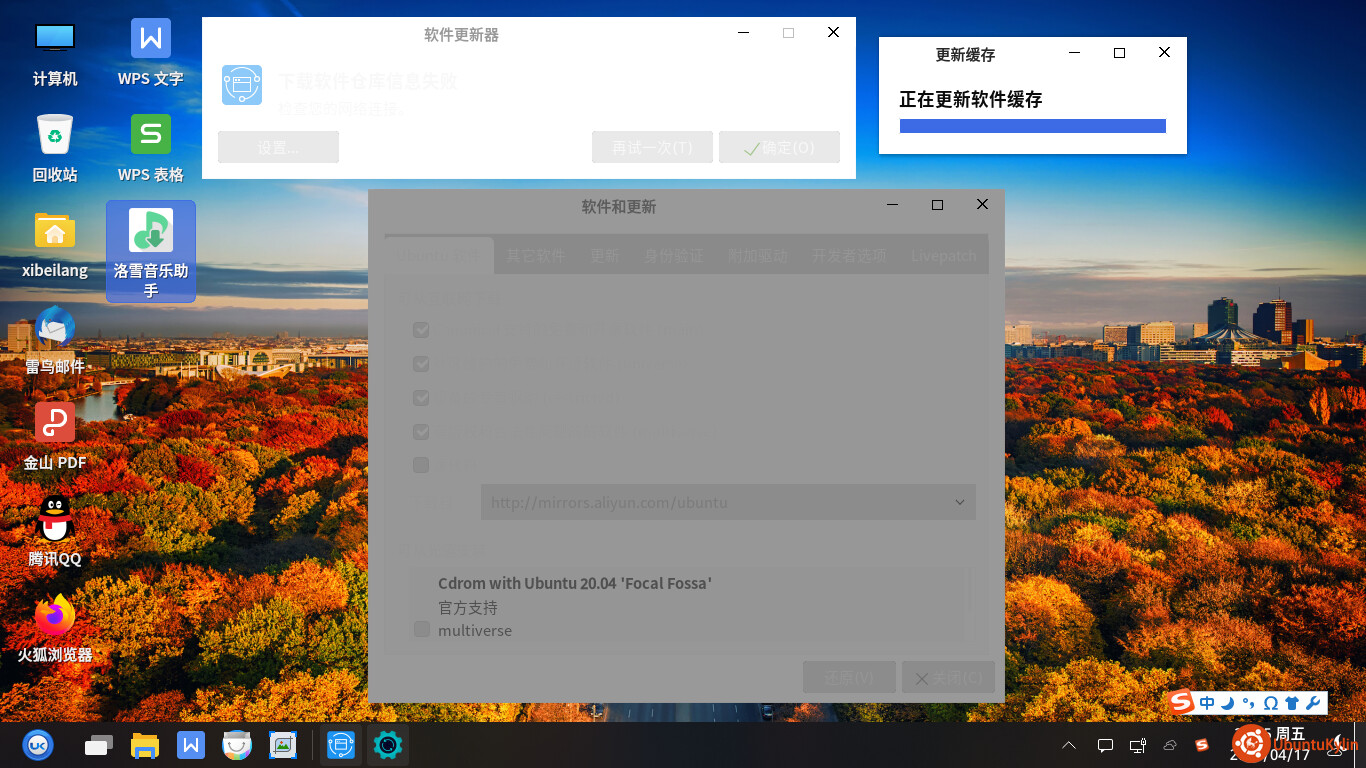
Task: Toggle the first checkbox in Ubuntu software list
Action: (x=421, y=330)
